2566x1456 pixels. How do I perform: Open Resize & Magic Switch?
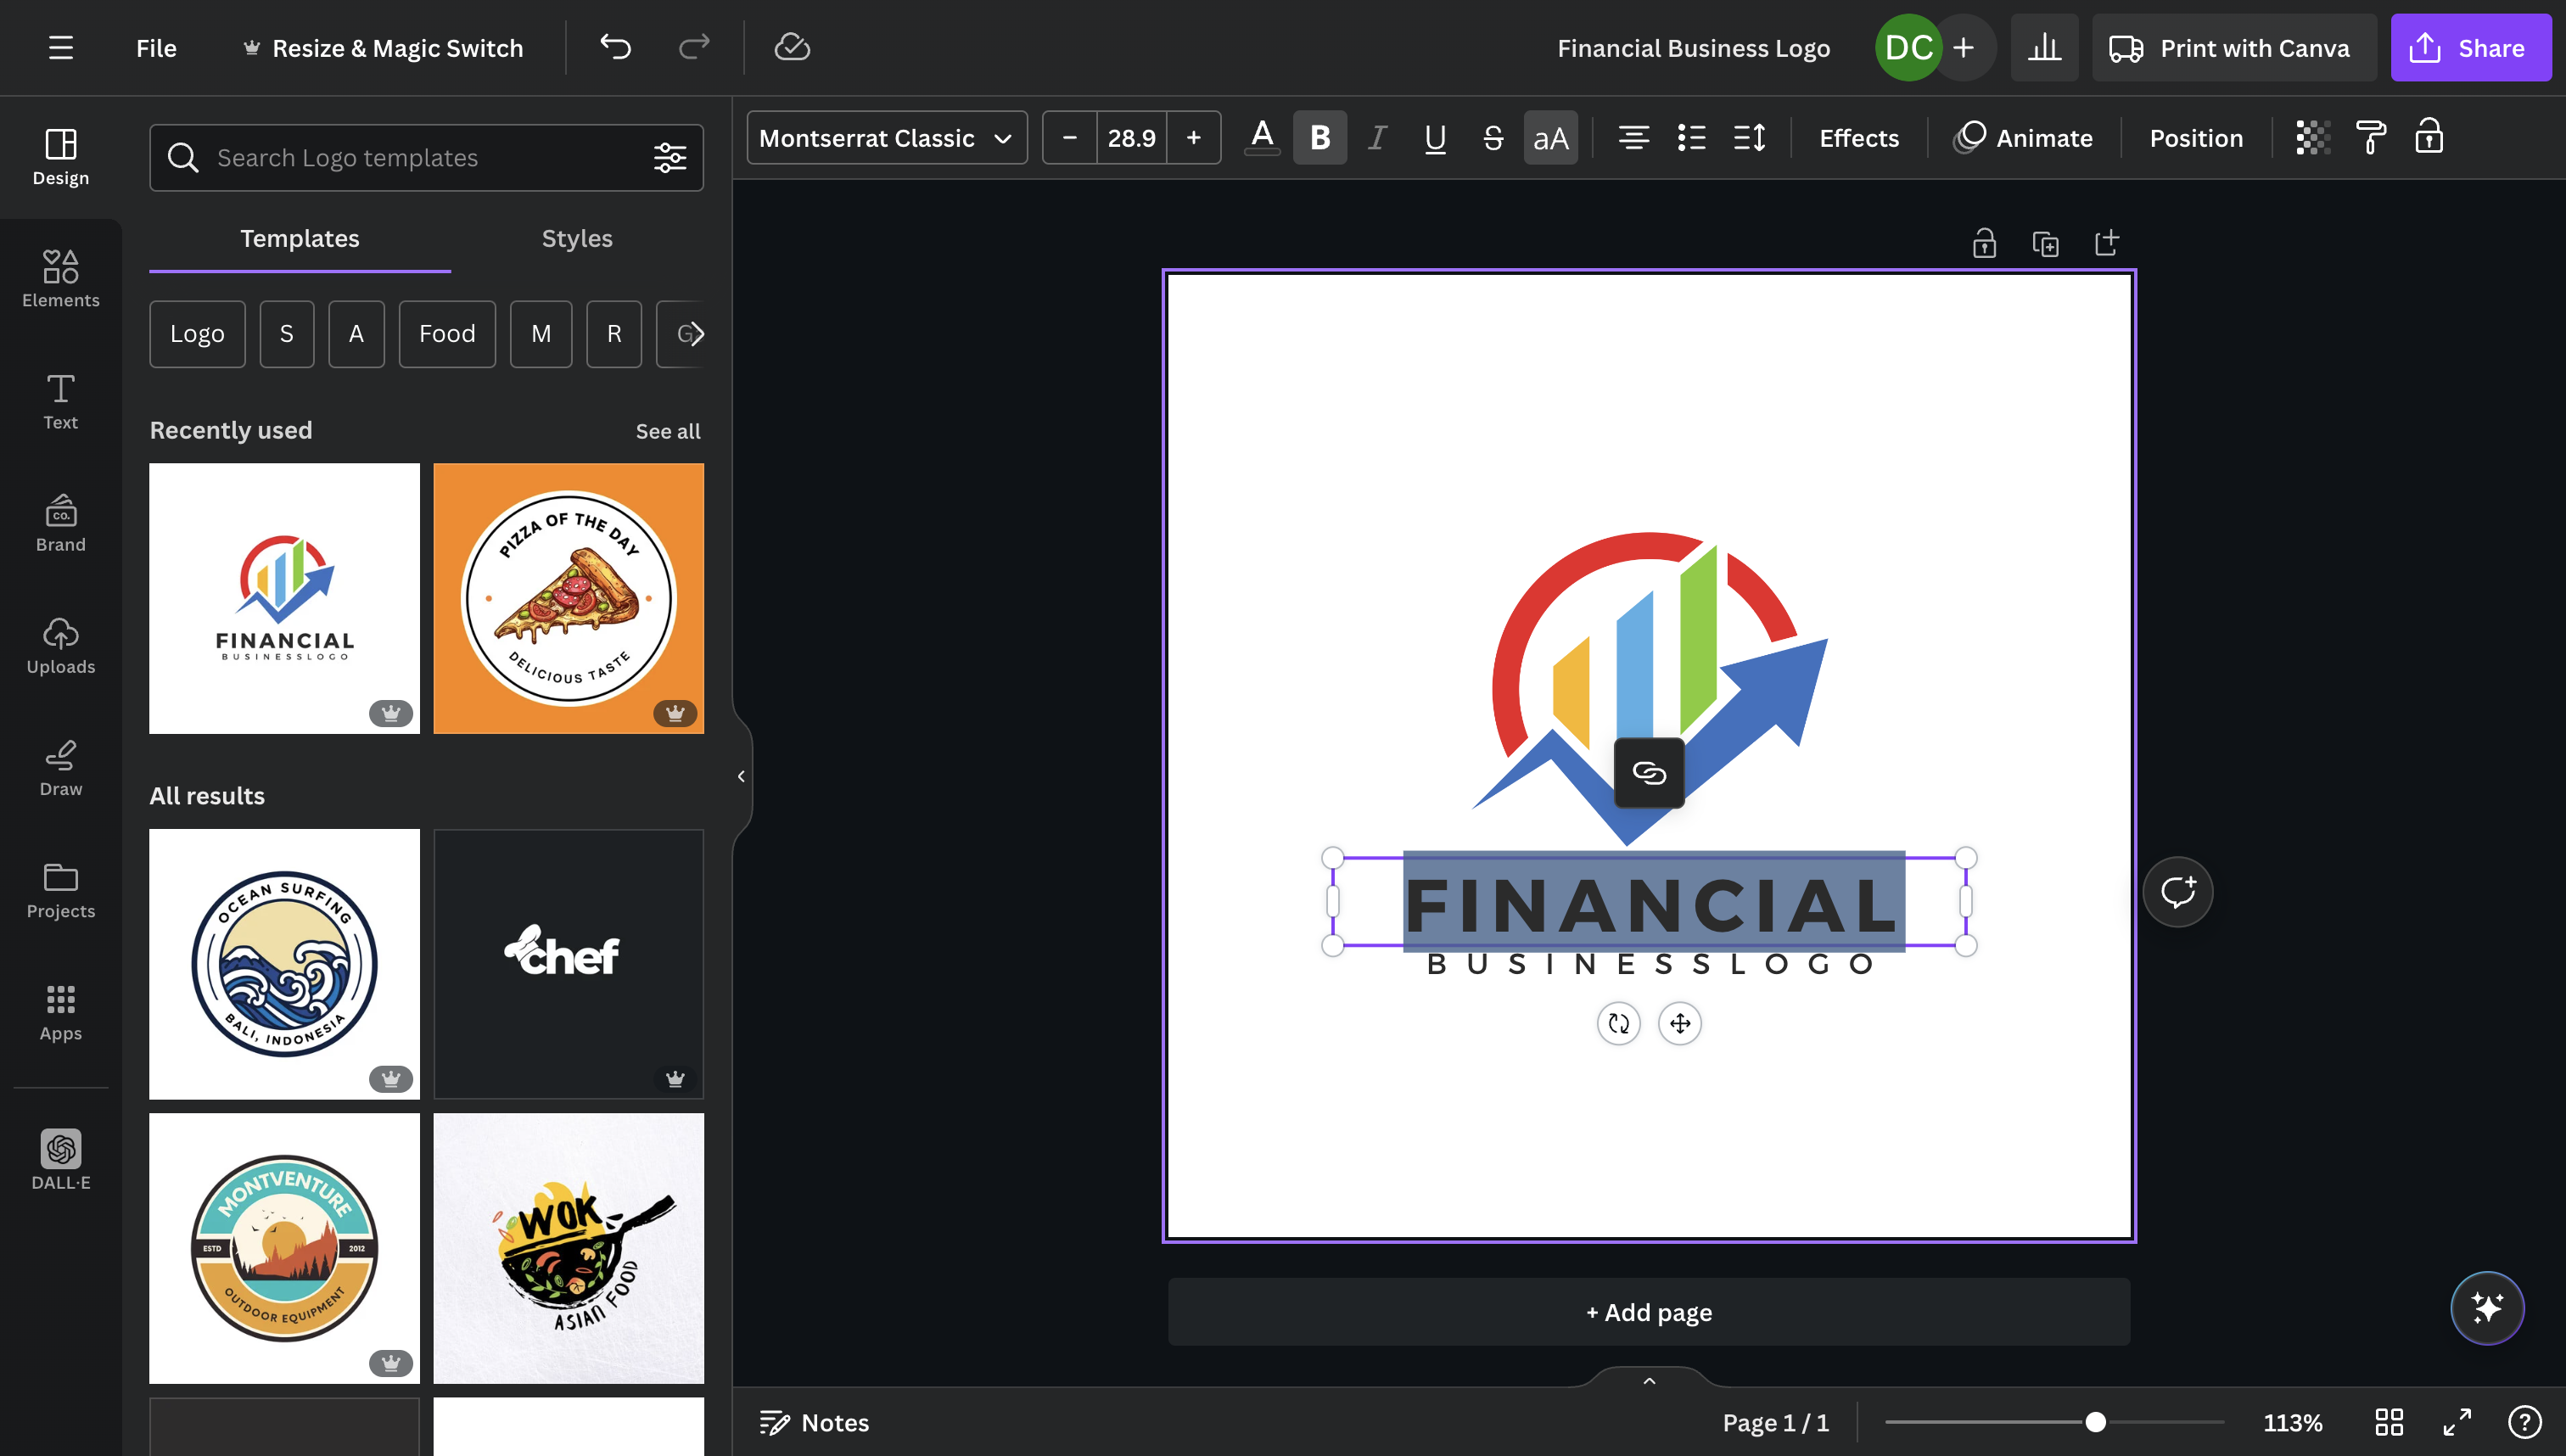click(x=383, y=48)
